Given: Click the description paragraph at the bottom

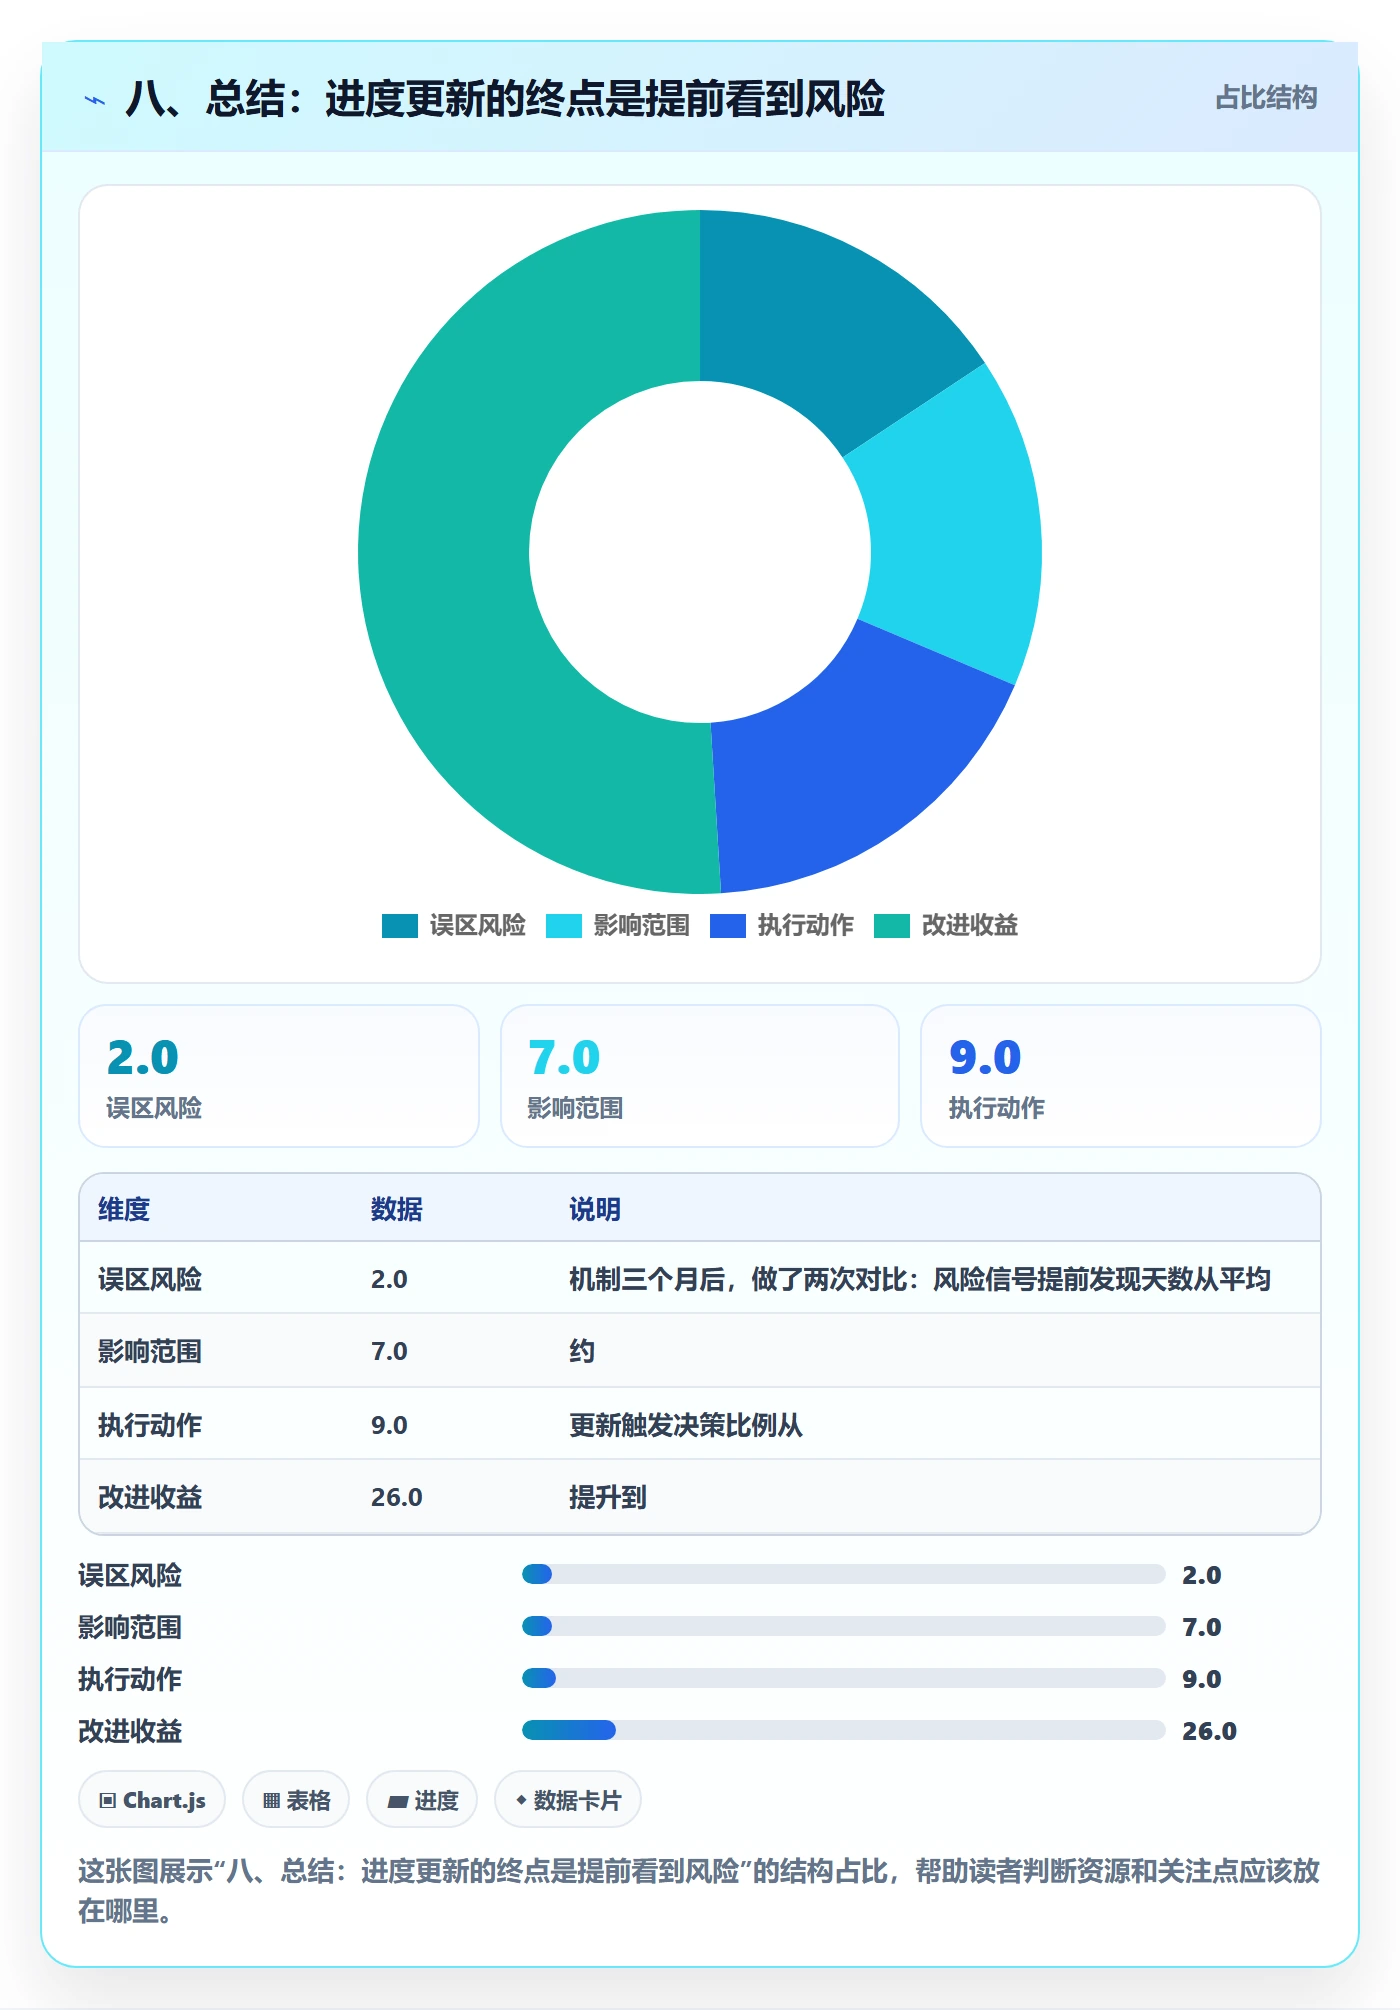Looking at the screenshot, I should coord(699,1891).
